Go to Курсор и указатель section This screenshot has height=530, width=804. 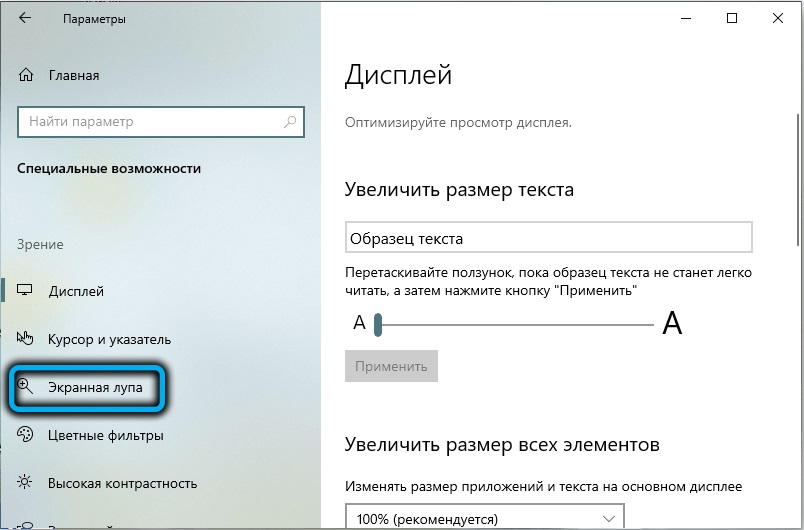[109, 339]
